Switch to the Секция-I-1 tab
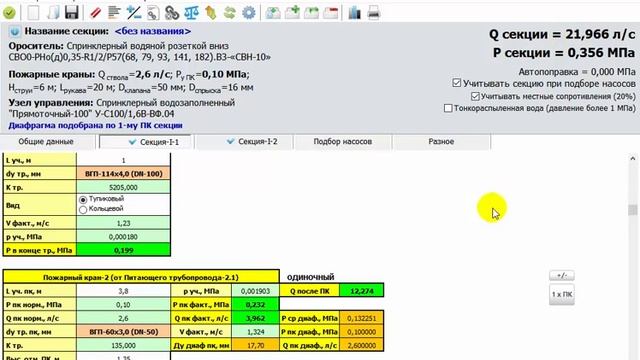The image size is (640, 360). coord(145,142)
